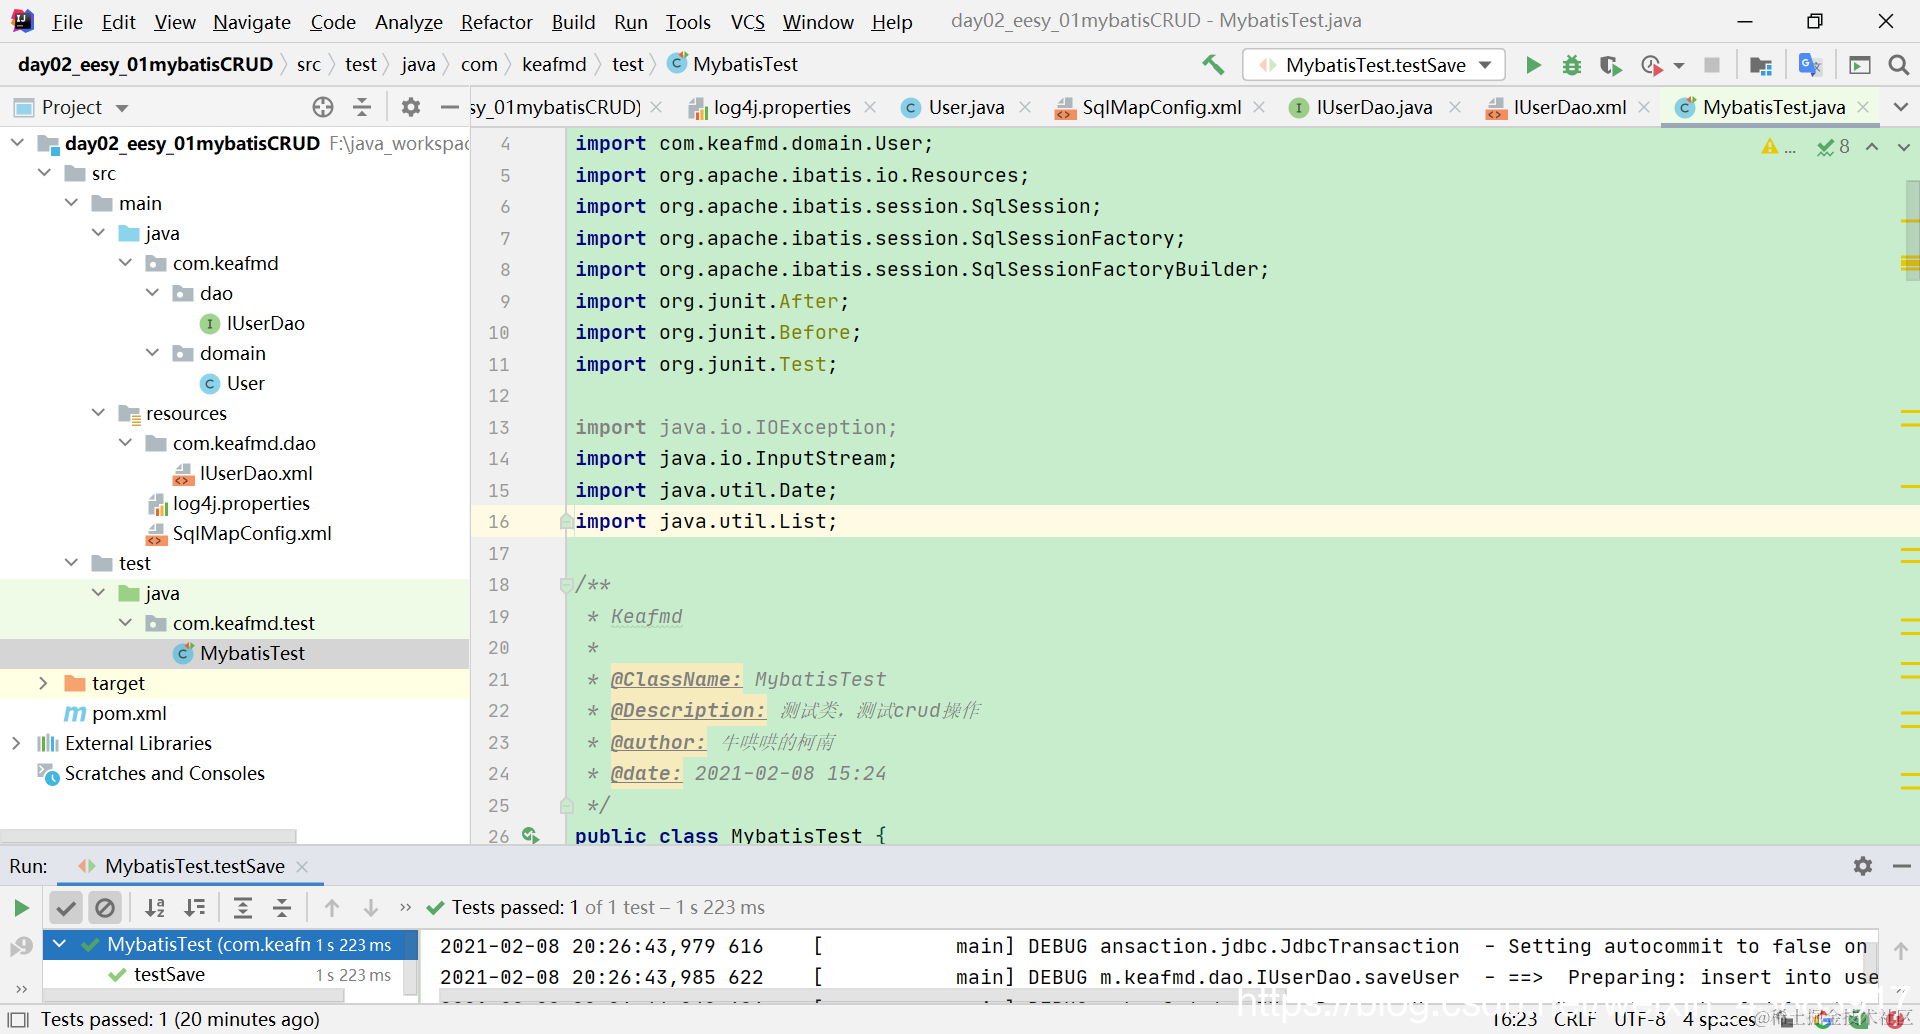The width and height of the screenshot is (1920, 1034).
Task: Click the CRLF line separator in the status bar
Action: coord(1575,1019)
